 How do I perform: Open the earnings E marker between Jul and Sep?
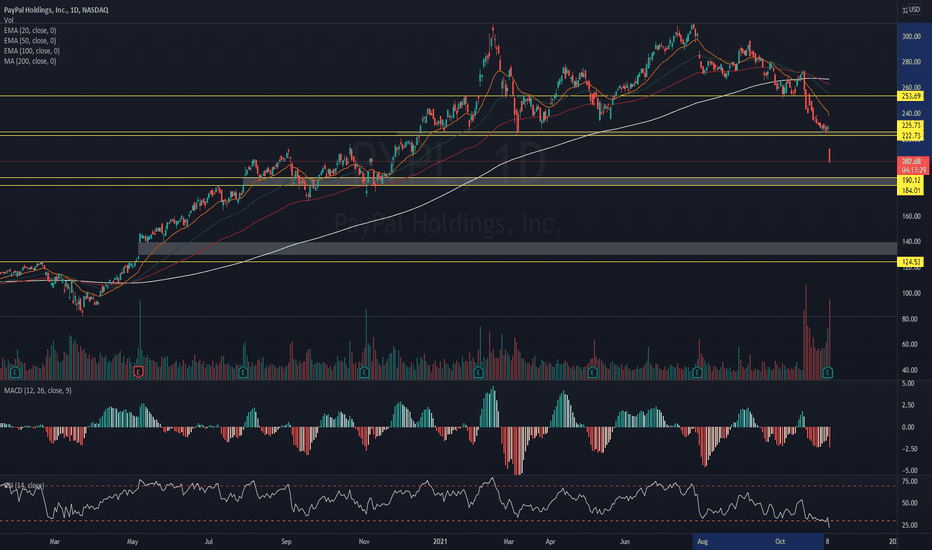coord(243,372)
